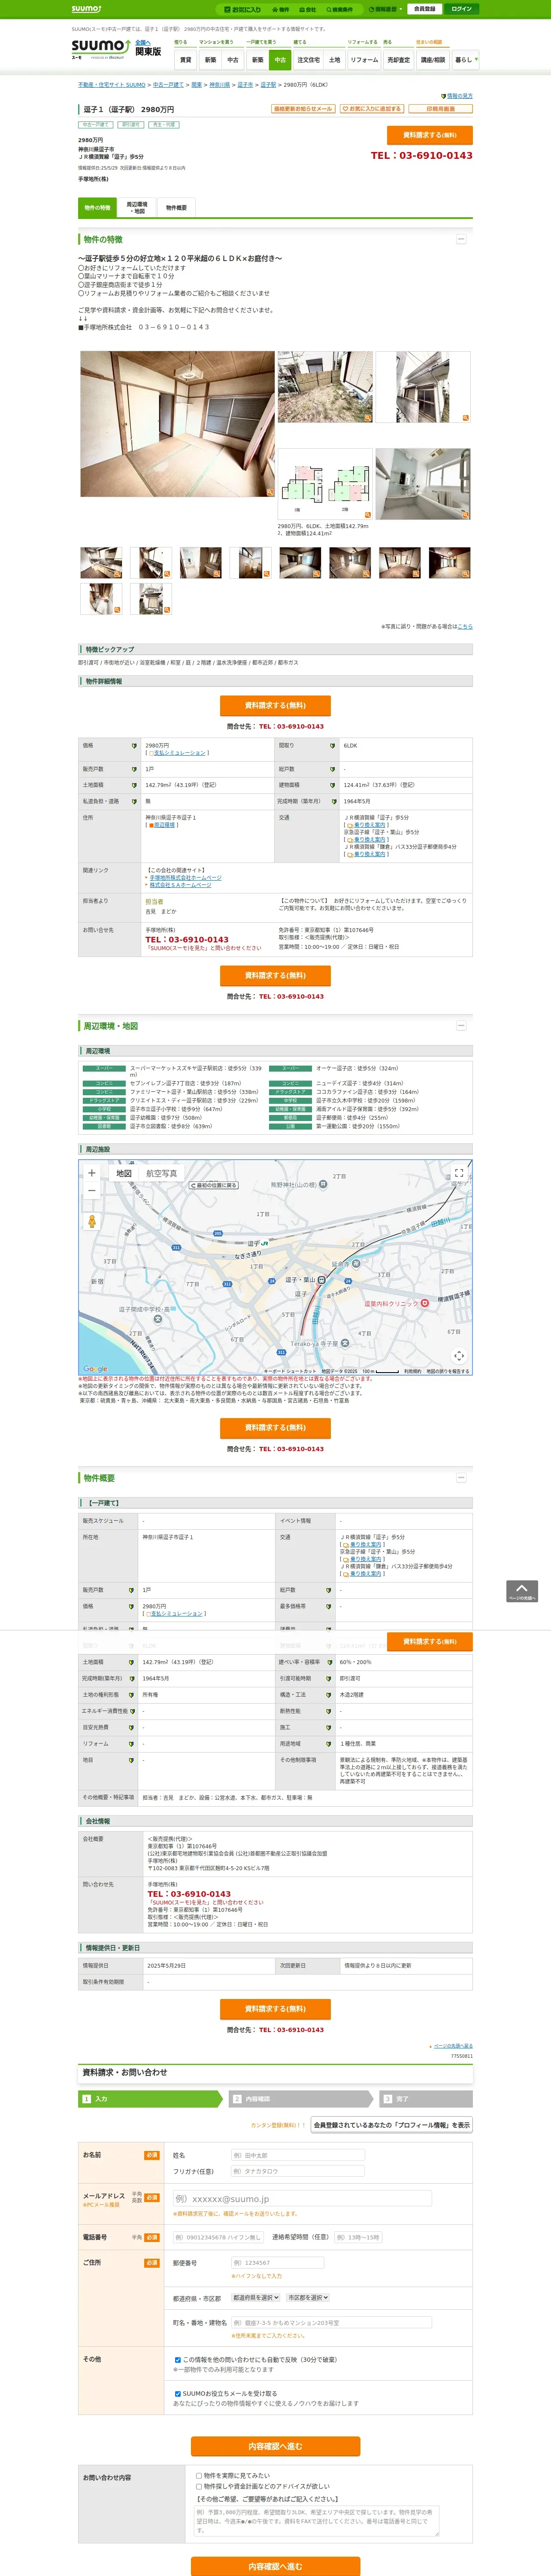551x2576 pixels.
Task: Click お気に入りに追加する button
Action: tap(371, 109)
